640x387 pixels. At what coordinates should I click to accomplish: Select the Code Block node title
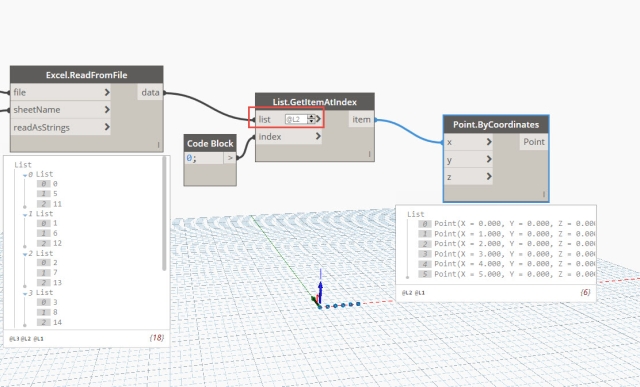point(210,143)
